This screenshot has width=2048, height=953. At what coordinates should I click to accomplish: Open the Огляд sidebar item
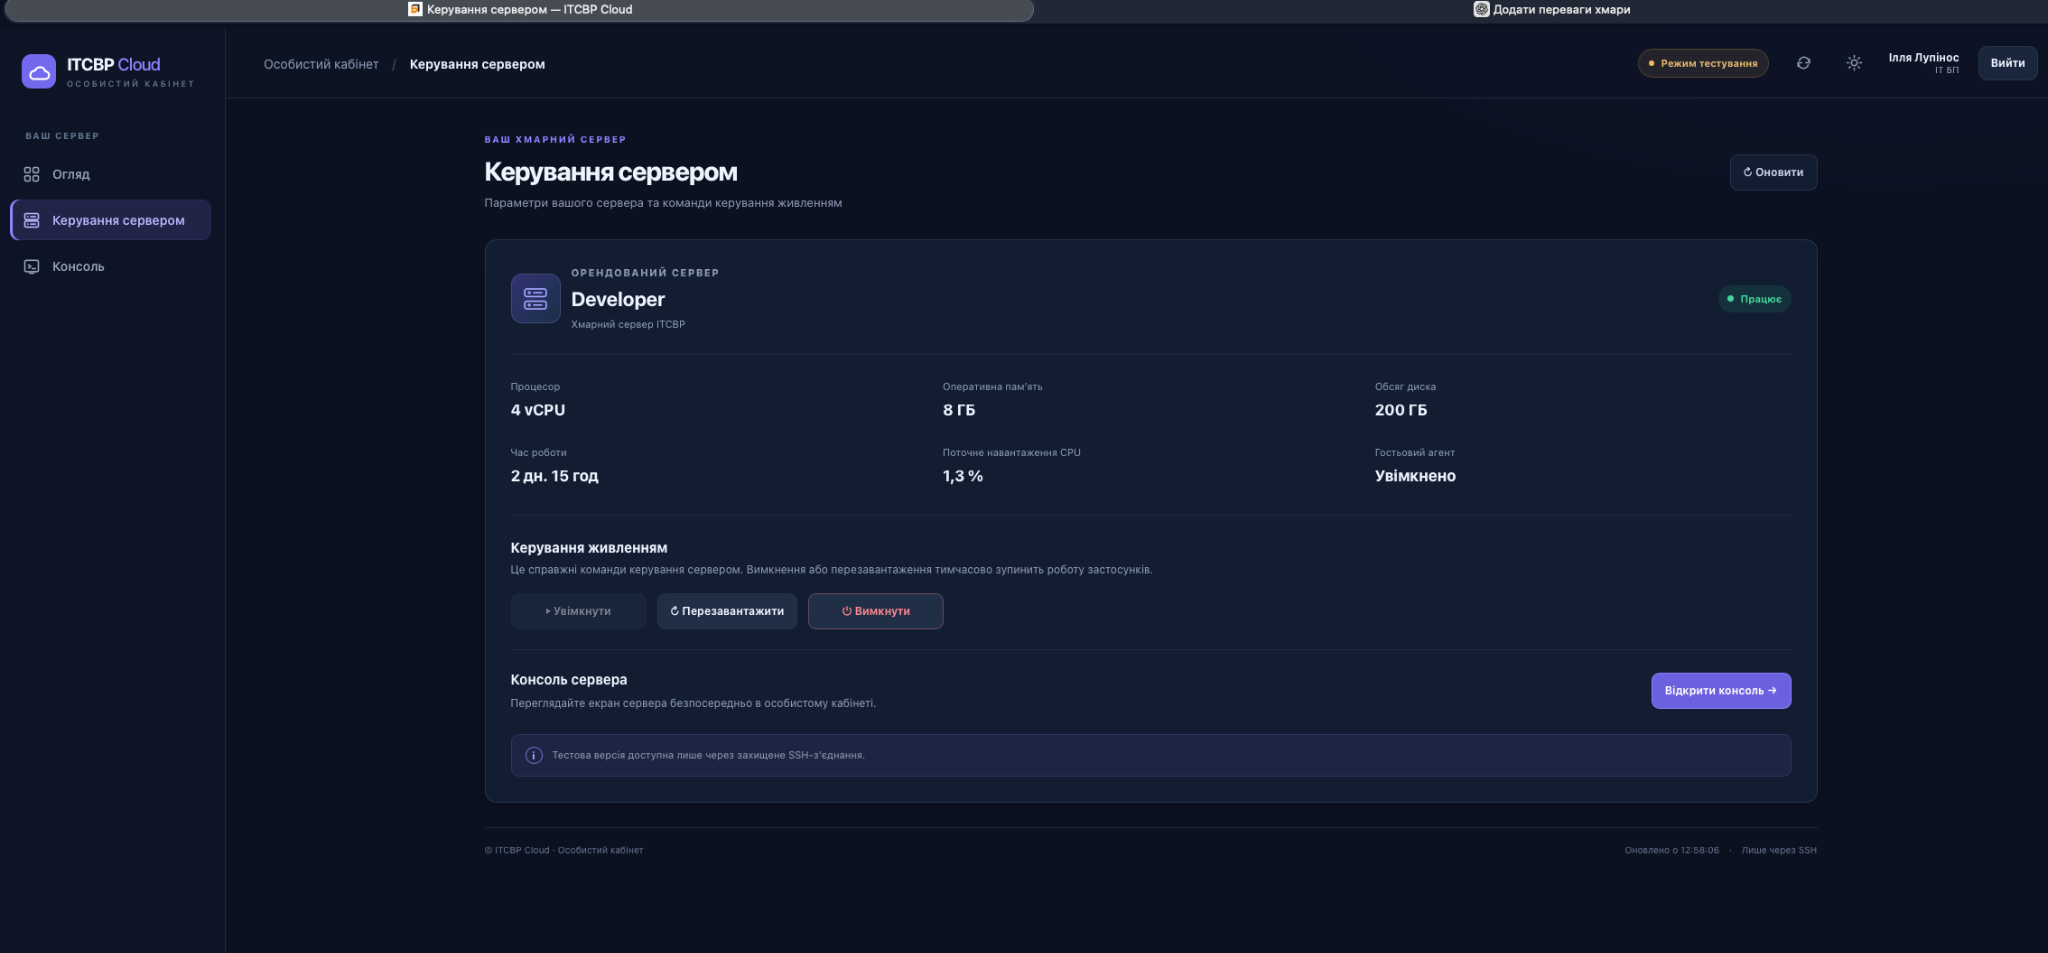pos(110,174)
